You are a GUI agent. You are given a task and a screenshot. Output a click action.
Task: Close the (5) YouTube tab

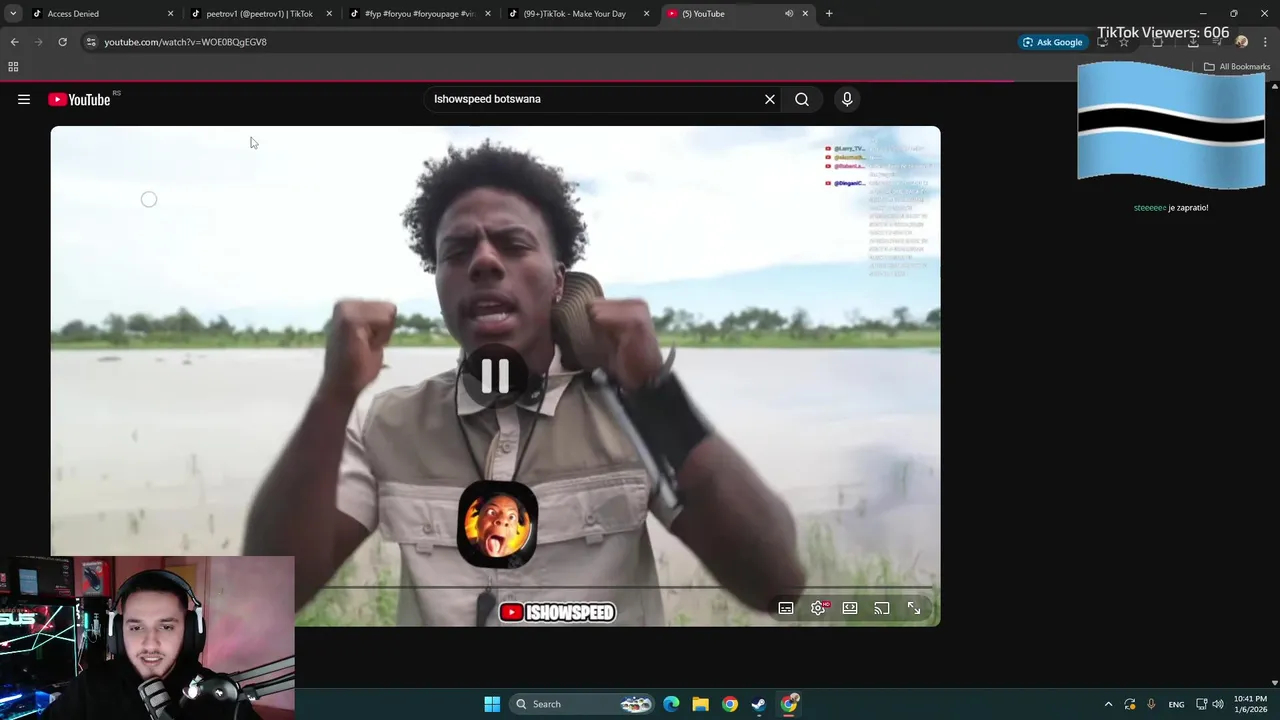805,14
